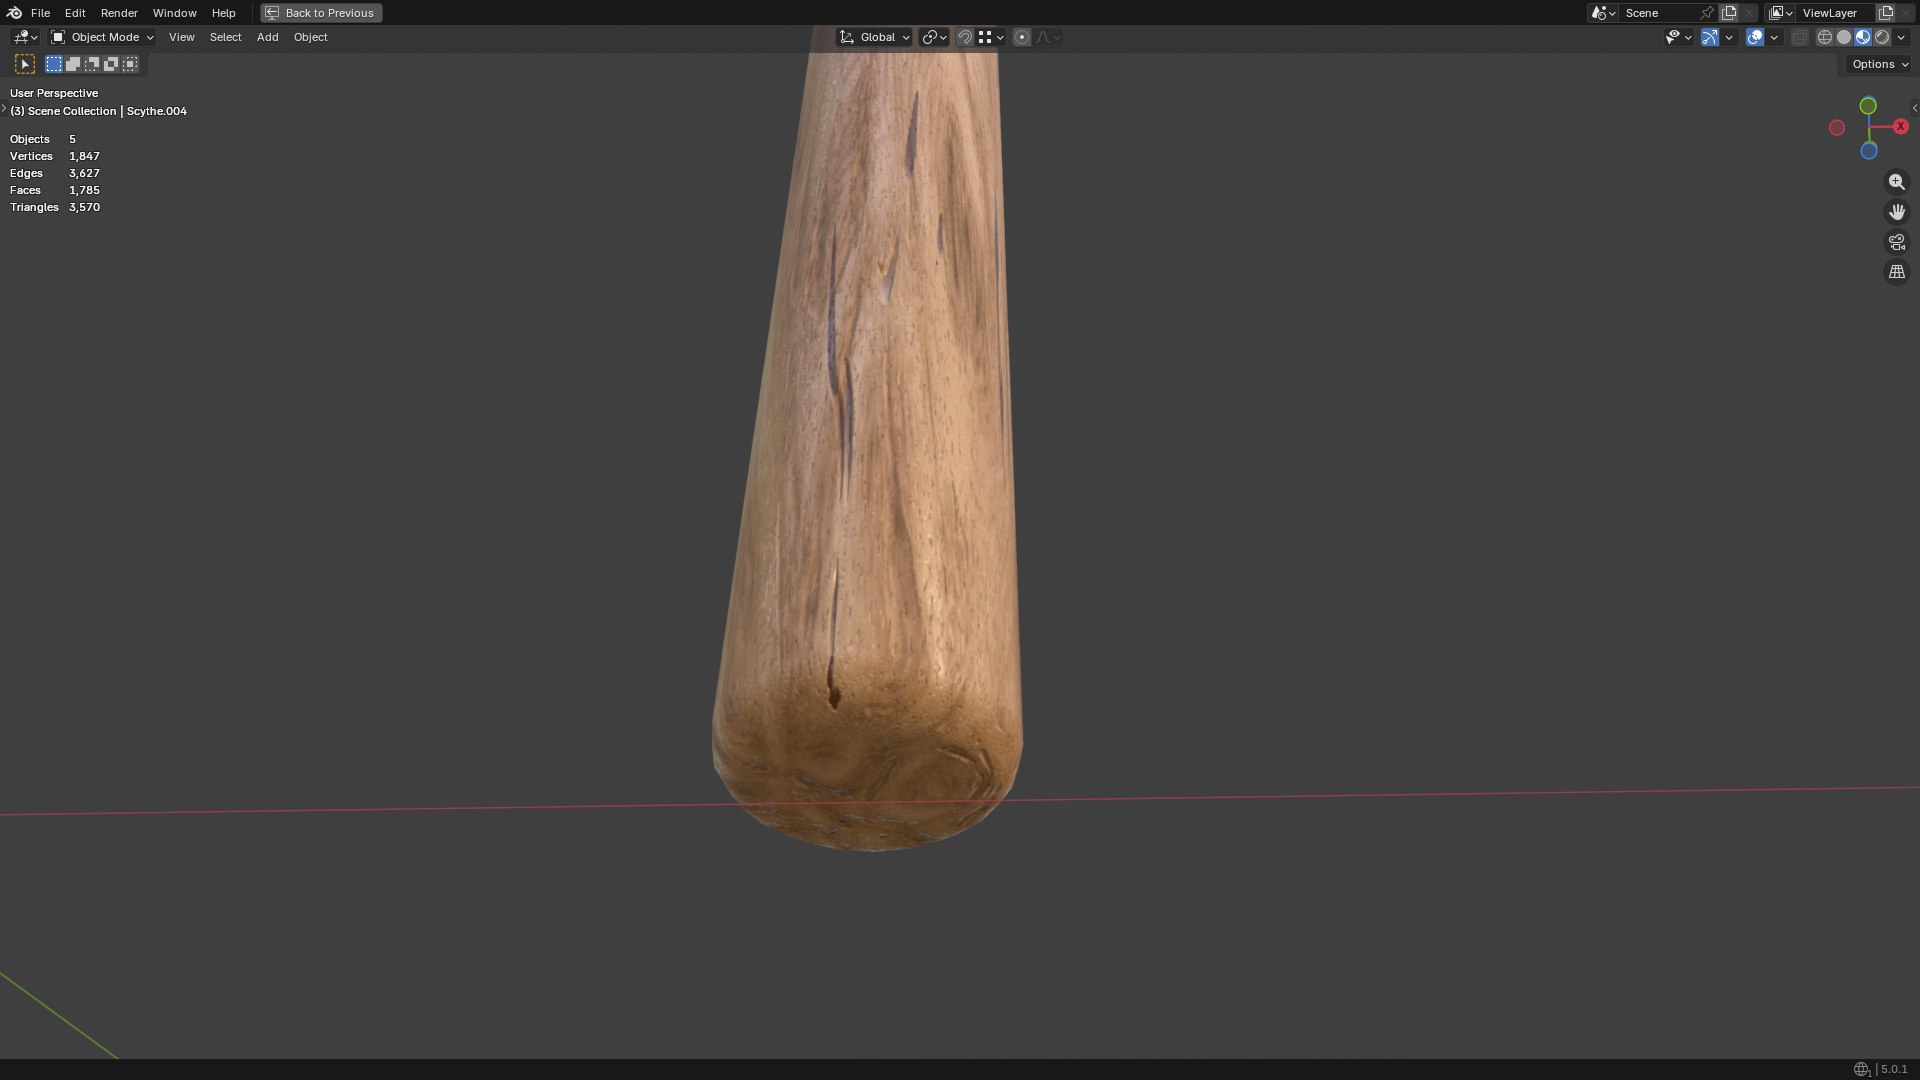1920x1080 pixels.
Task: Open the shading options dropdown arrow
Action: 1901,37
